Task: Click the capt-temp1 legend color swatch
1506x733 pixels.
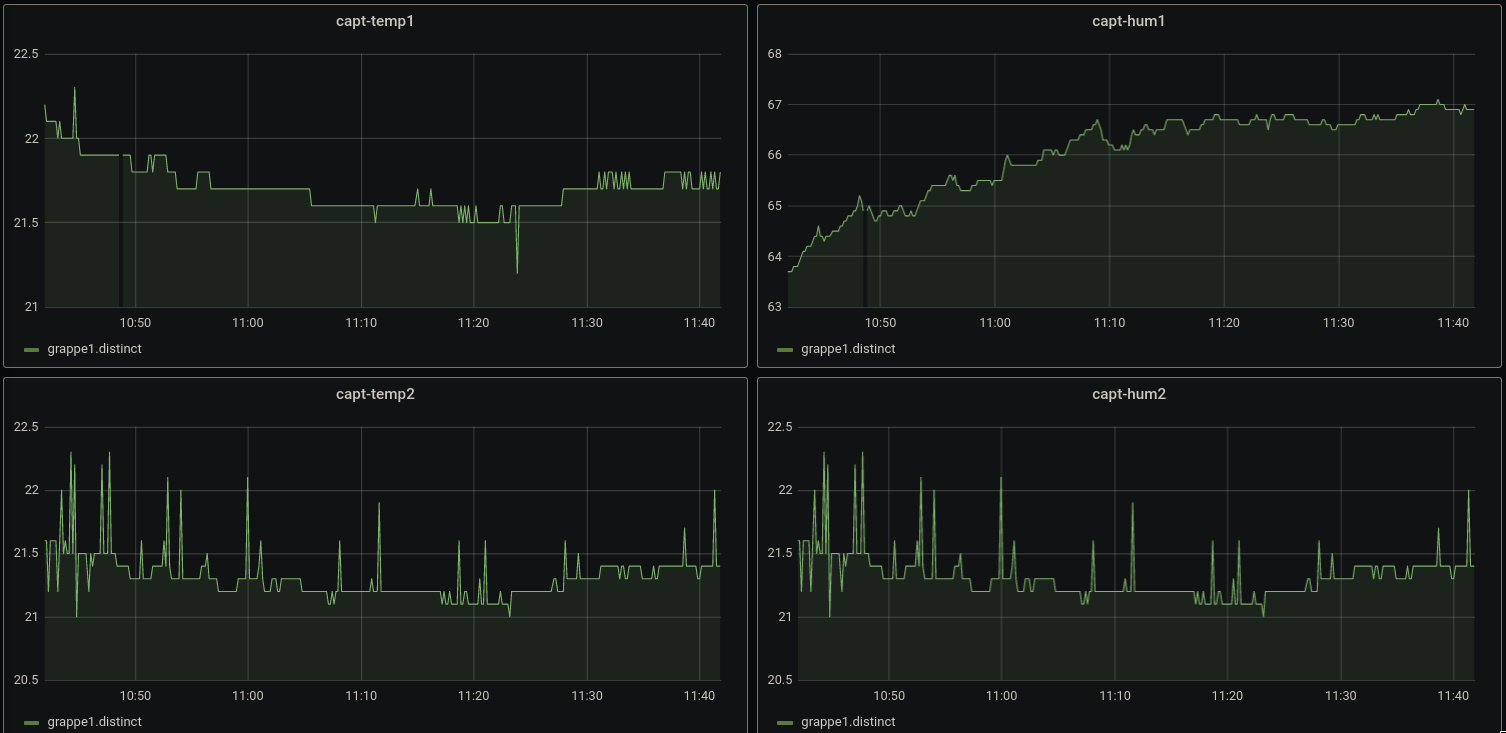Action: [31, 350]
